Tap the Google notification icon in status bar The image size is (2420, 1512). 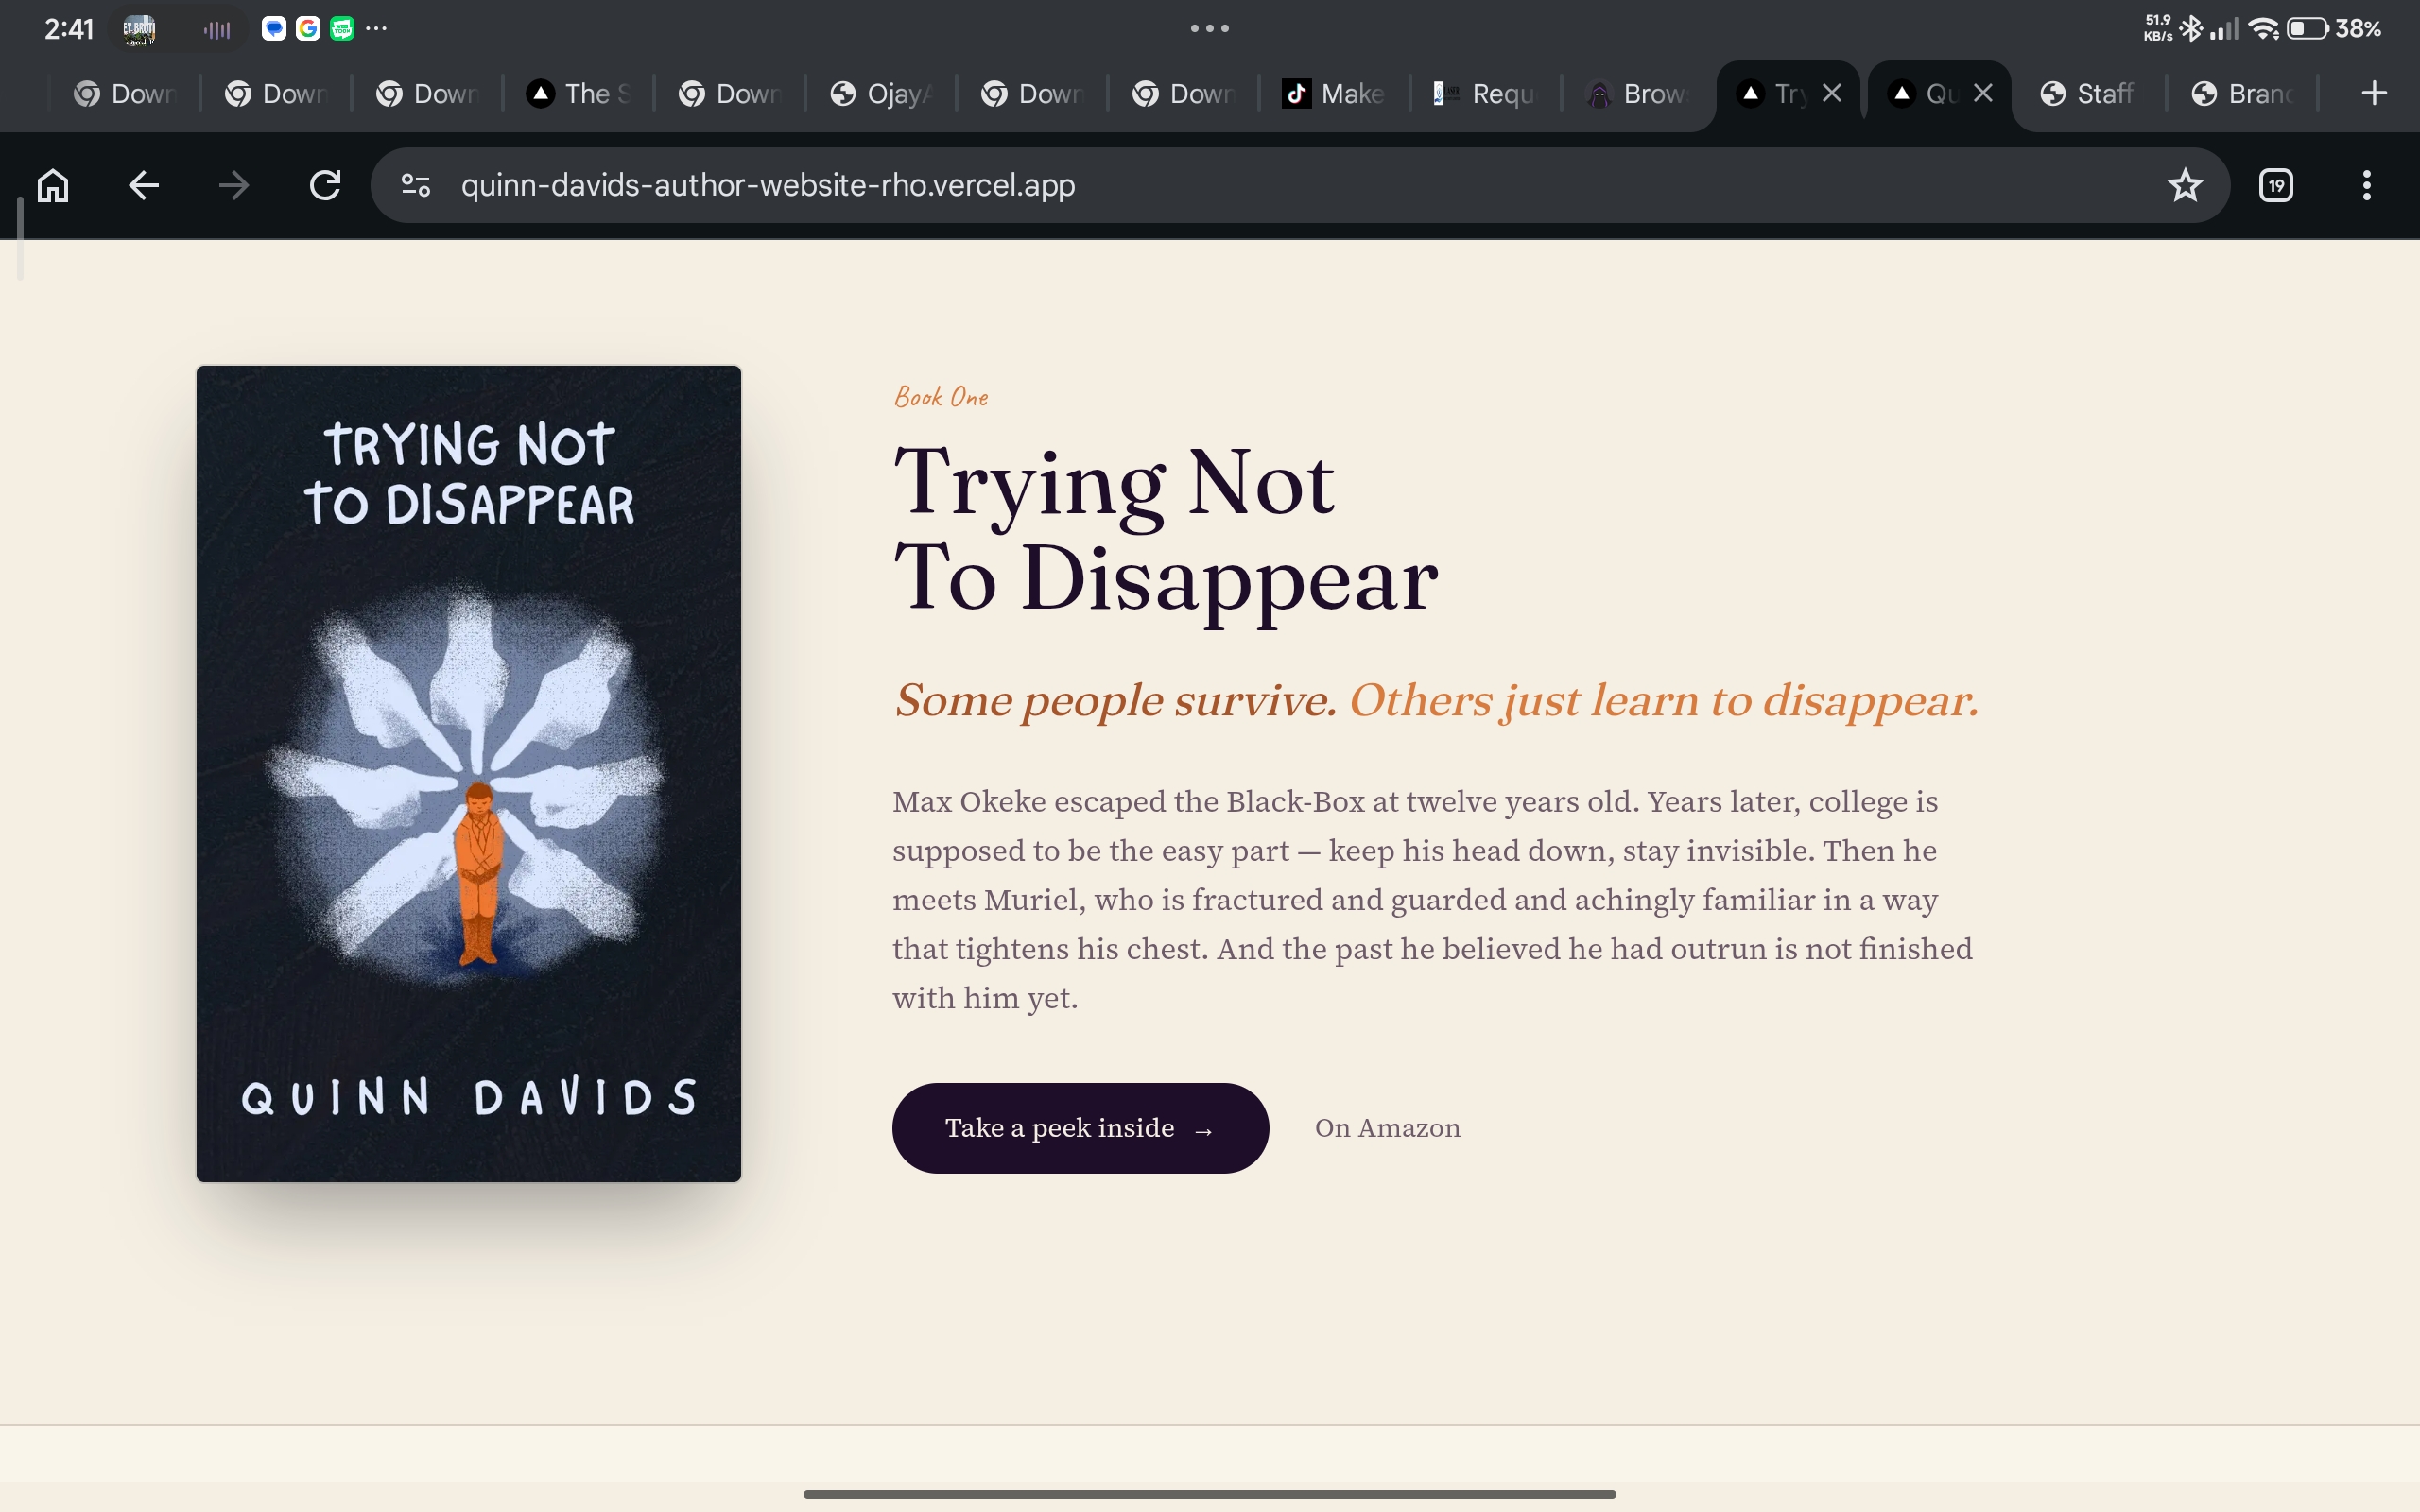(308, 28)
